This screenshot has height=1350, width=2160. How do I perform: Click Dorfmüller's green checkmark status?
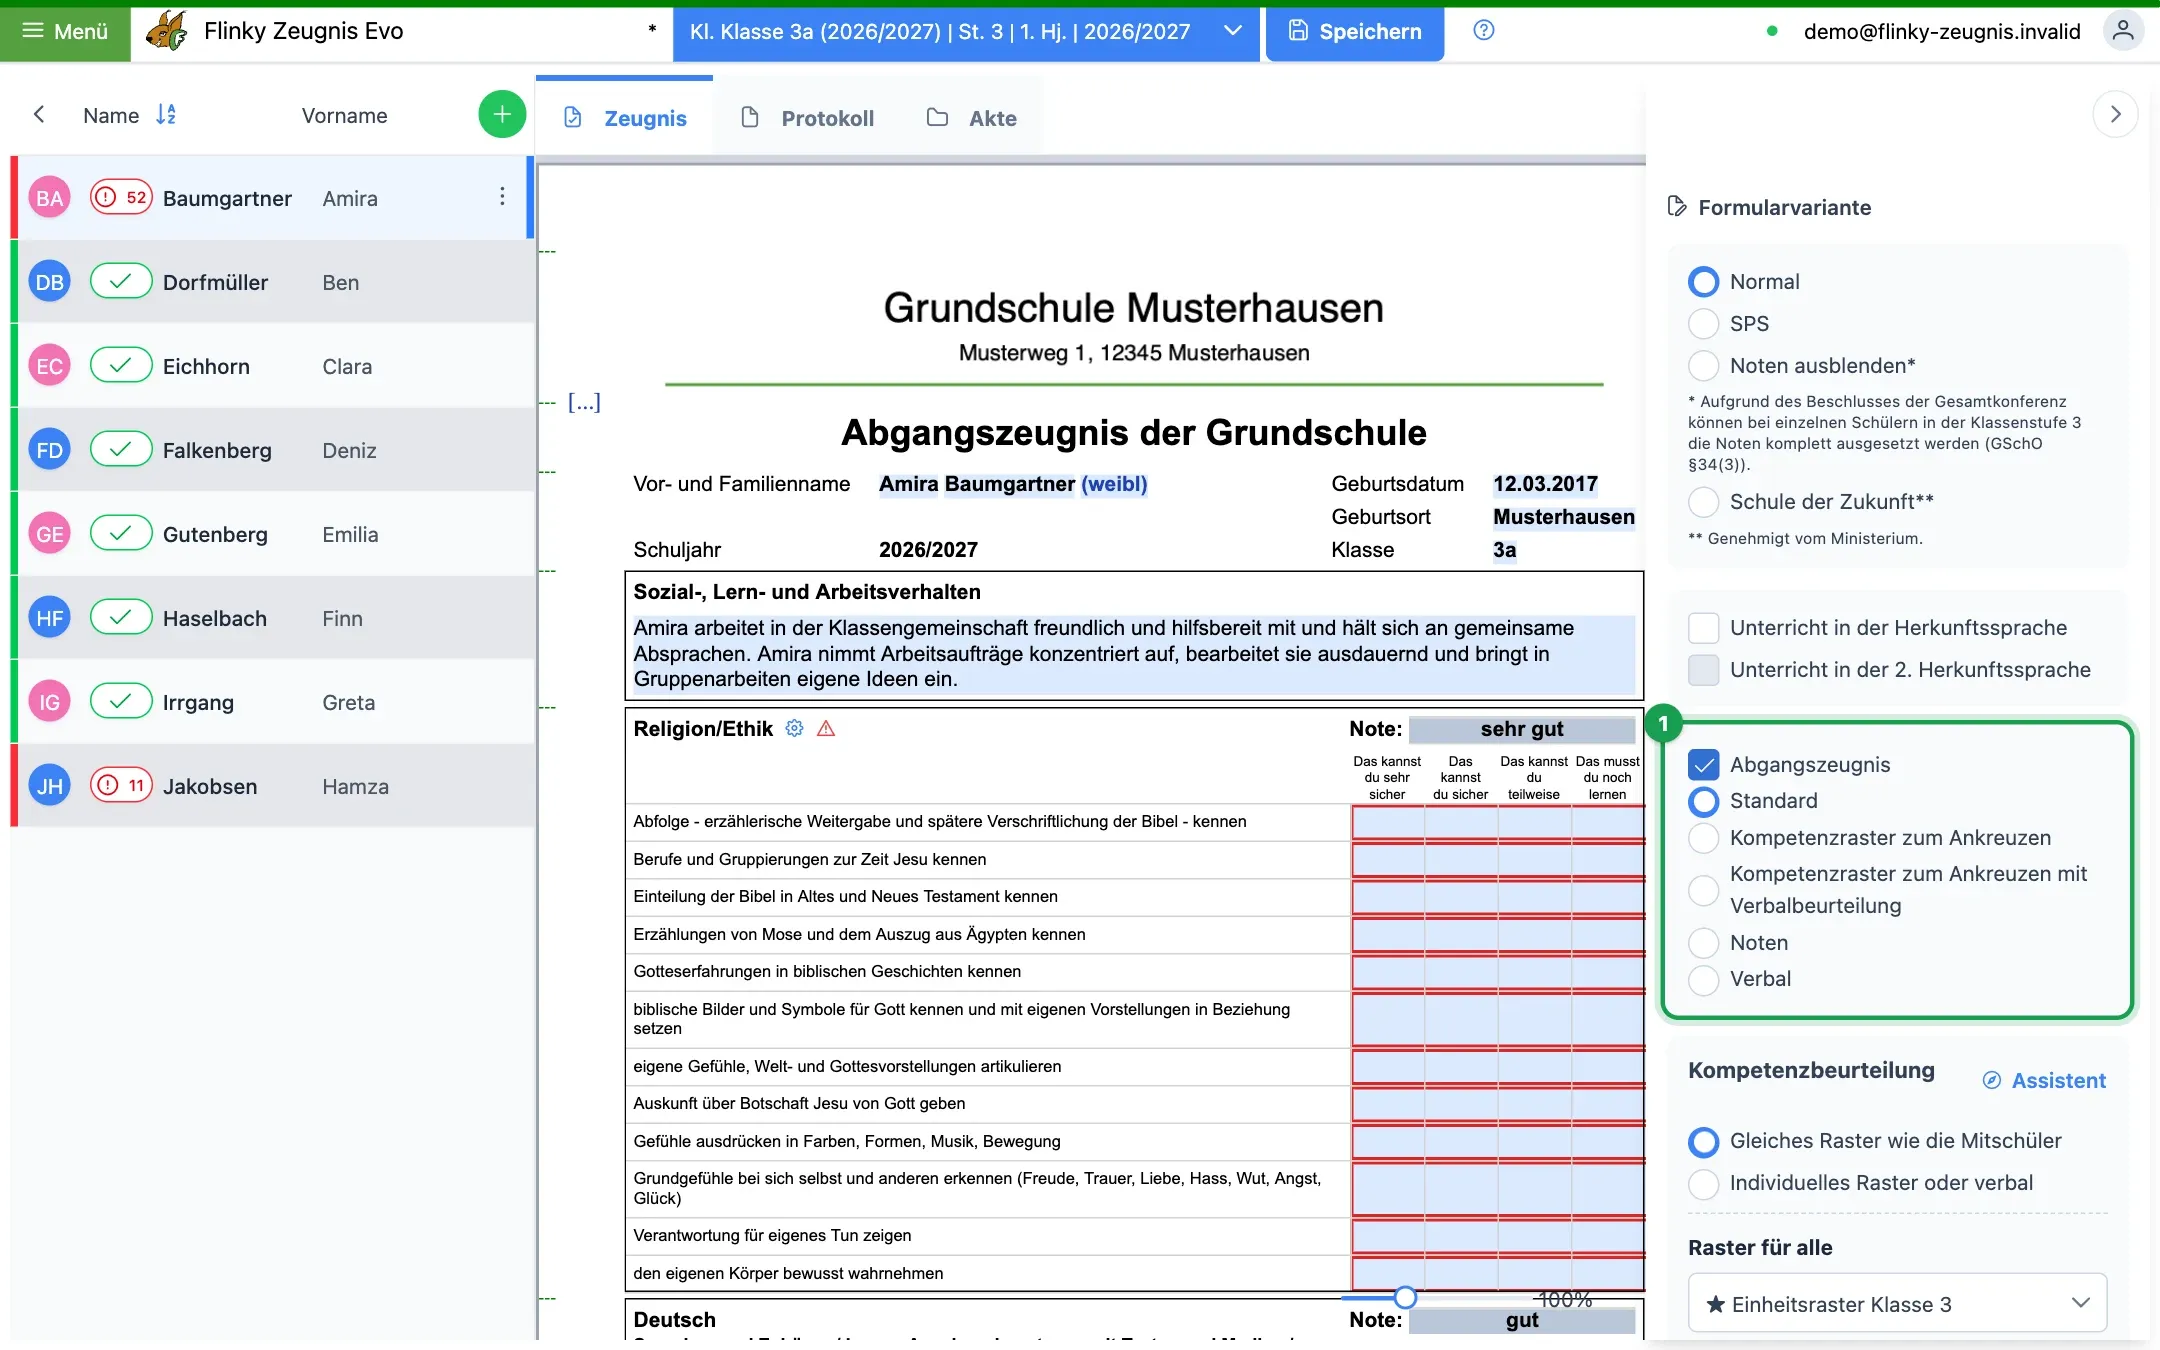121,282
